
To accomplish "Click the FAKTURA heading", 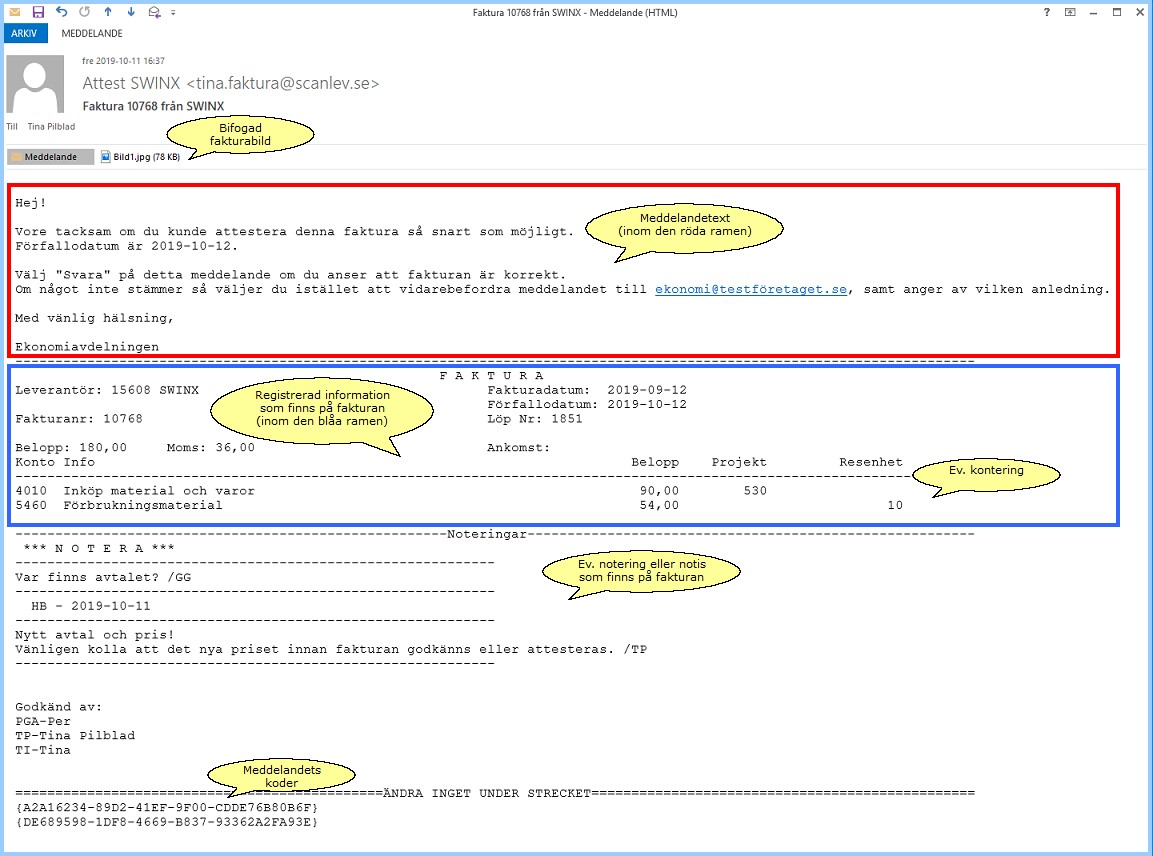I will (491, 375).
